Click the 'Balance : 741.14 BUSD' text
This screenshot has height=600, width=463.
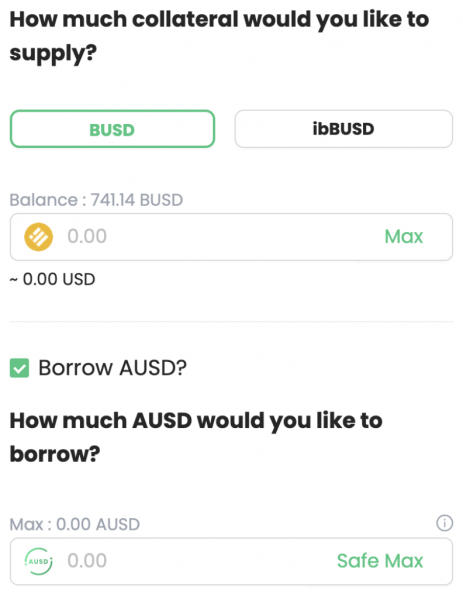[96, 200]
